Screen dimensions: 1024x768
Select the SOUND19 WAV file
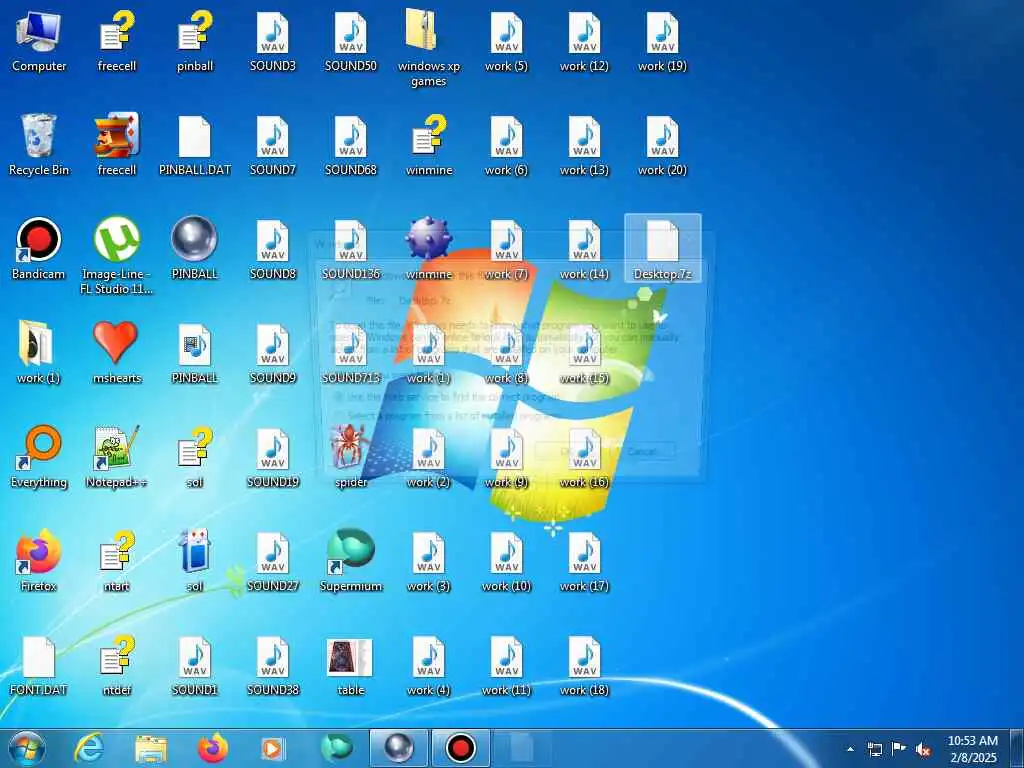pyautogui.click(x=273, y=456)
